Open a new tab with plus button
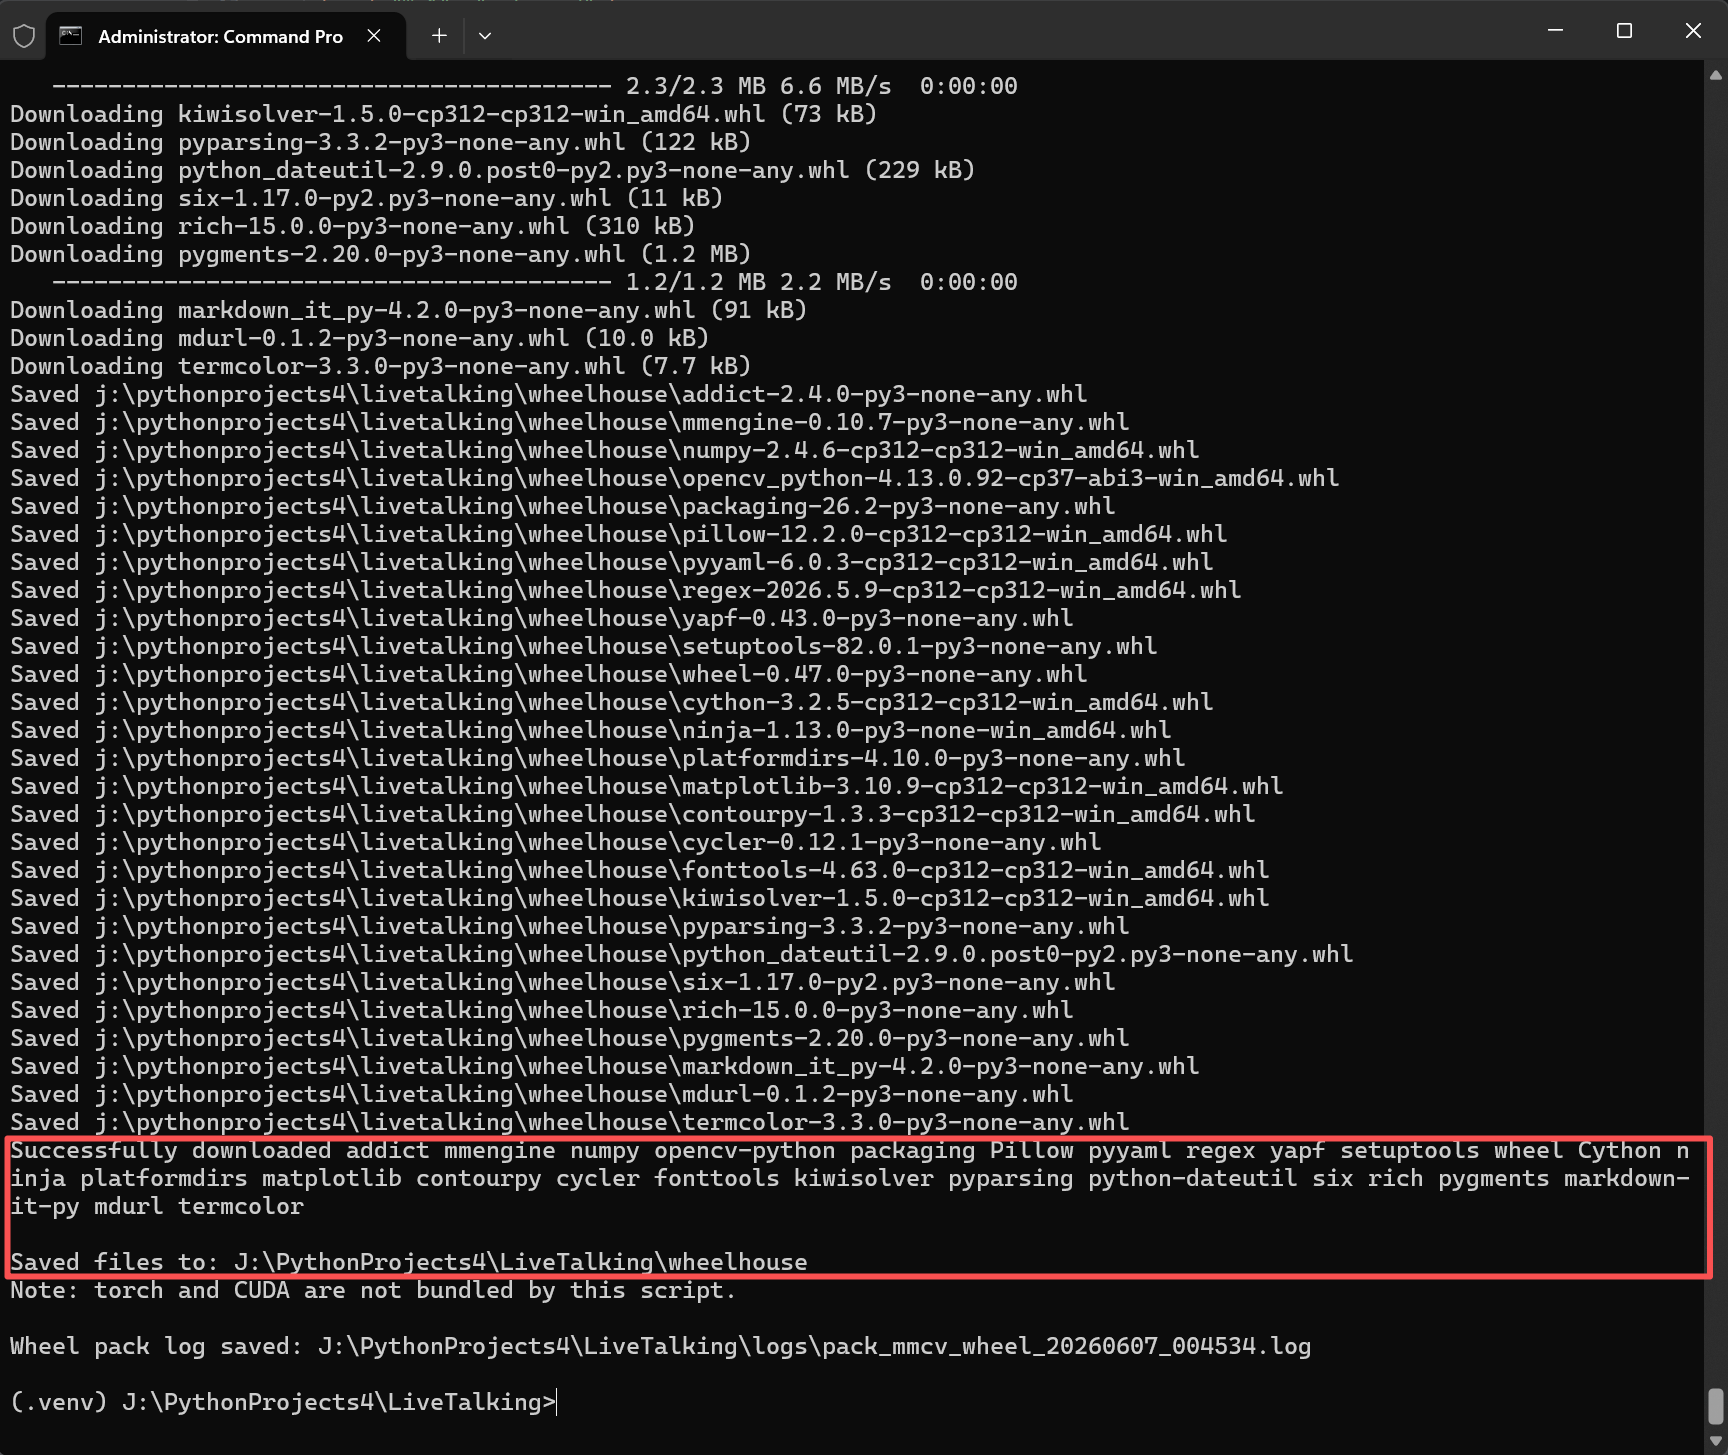The image size is (1728, 1455). click(x=439, y=36)
